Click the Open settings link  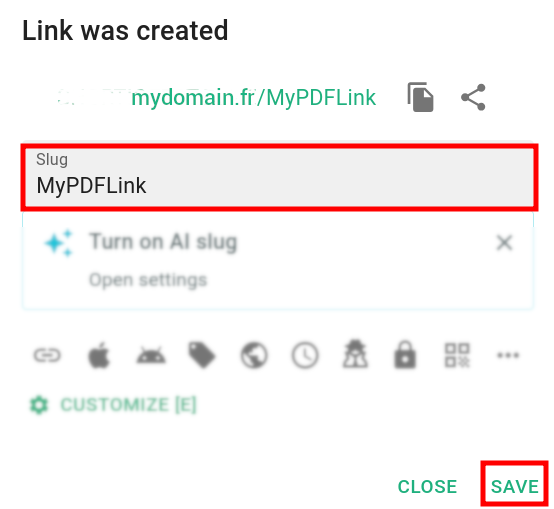coord(148,280)
